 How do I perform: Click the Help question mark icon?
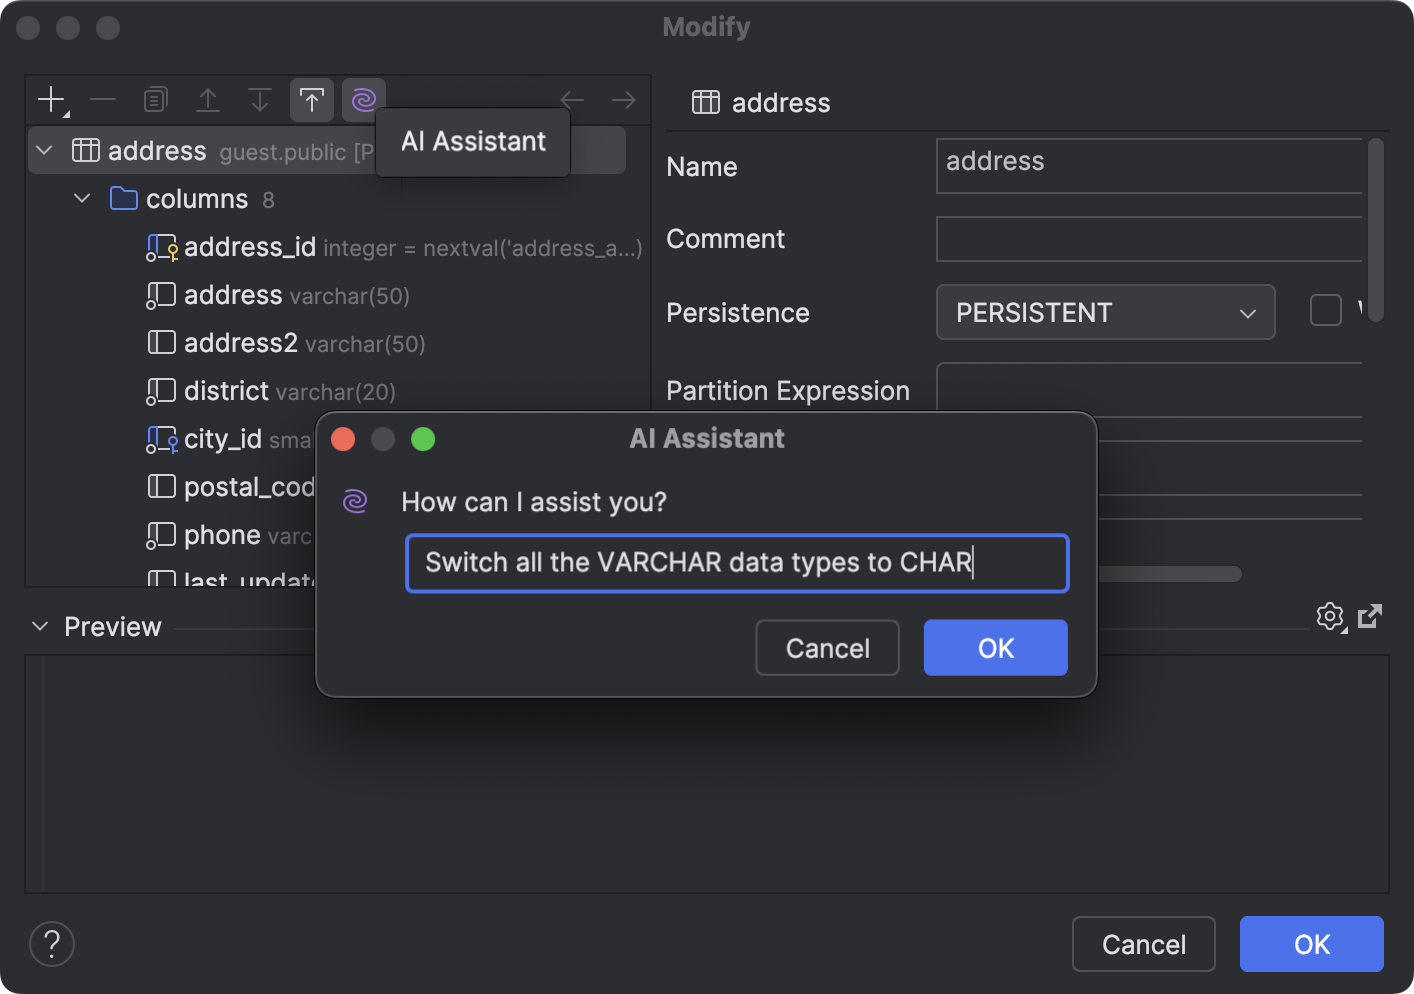[x=51, y=943]
